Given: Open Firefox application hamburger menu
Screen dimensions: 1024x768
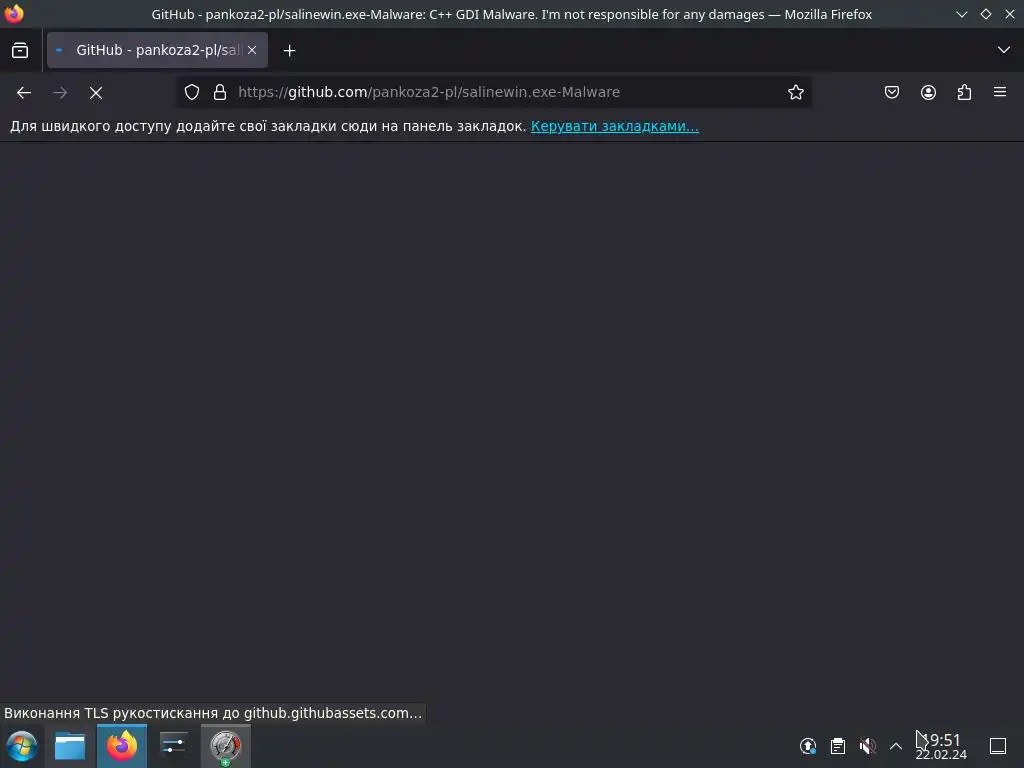Looking at the screenshot, I should pos(1000,92).
